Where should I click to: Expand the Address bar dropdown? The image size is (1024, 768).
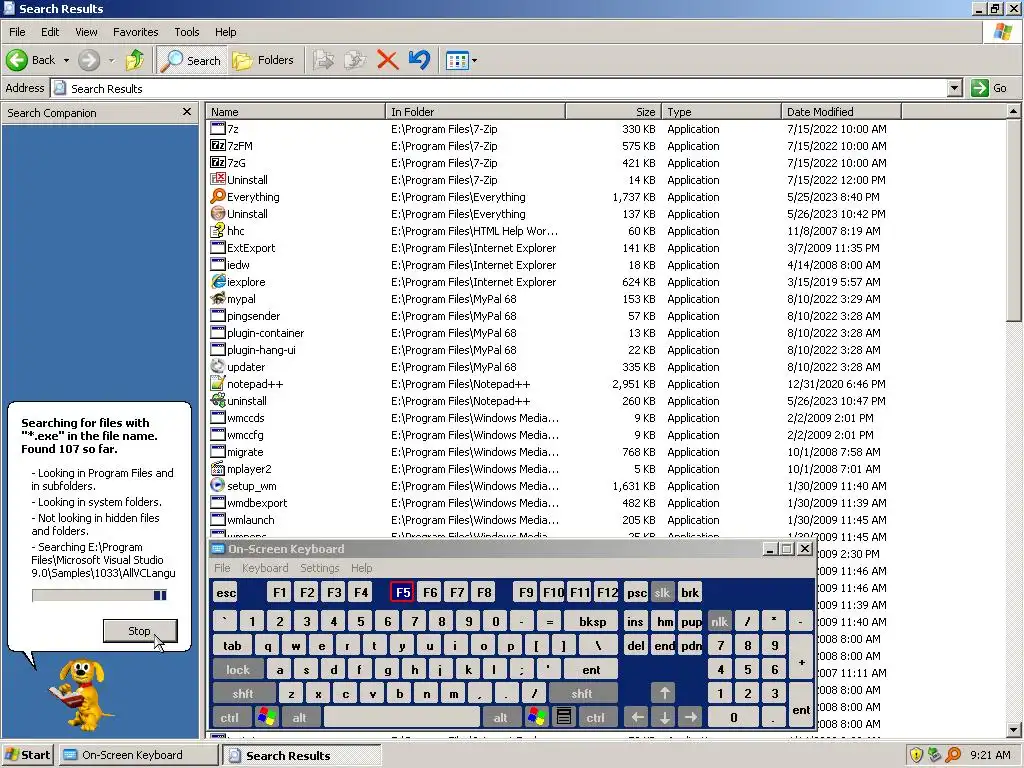955,88
